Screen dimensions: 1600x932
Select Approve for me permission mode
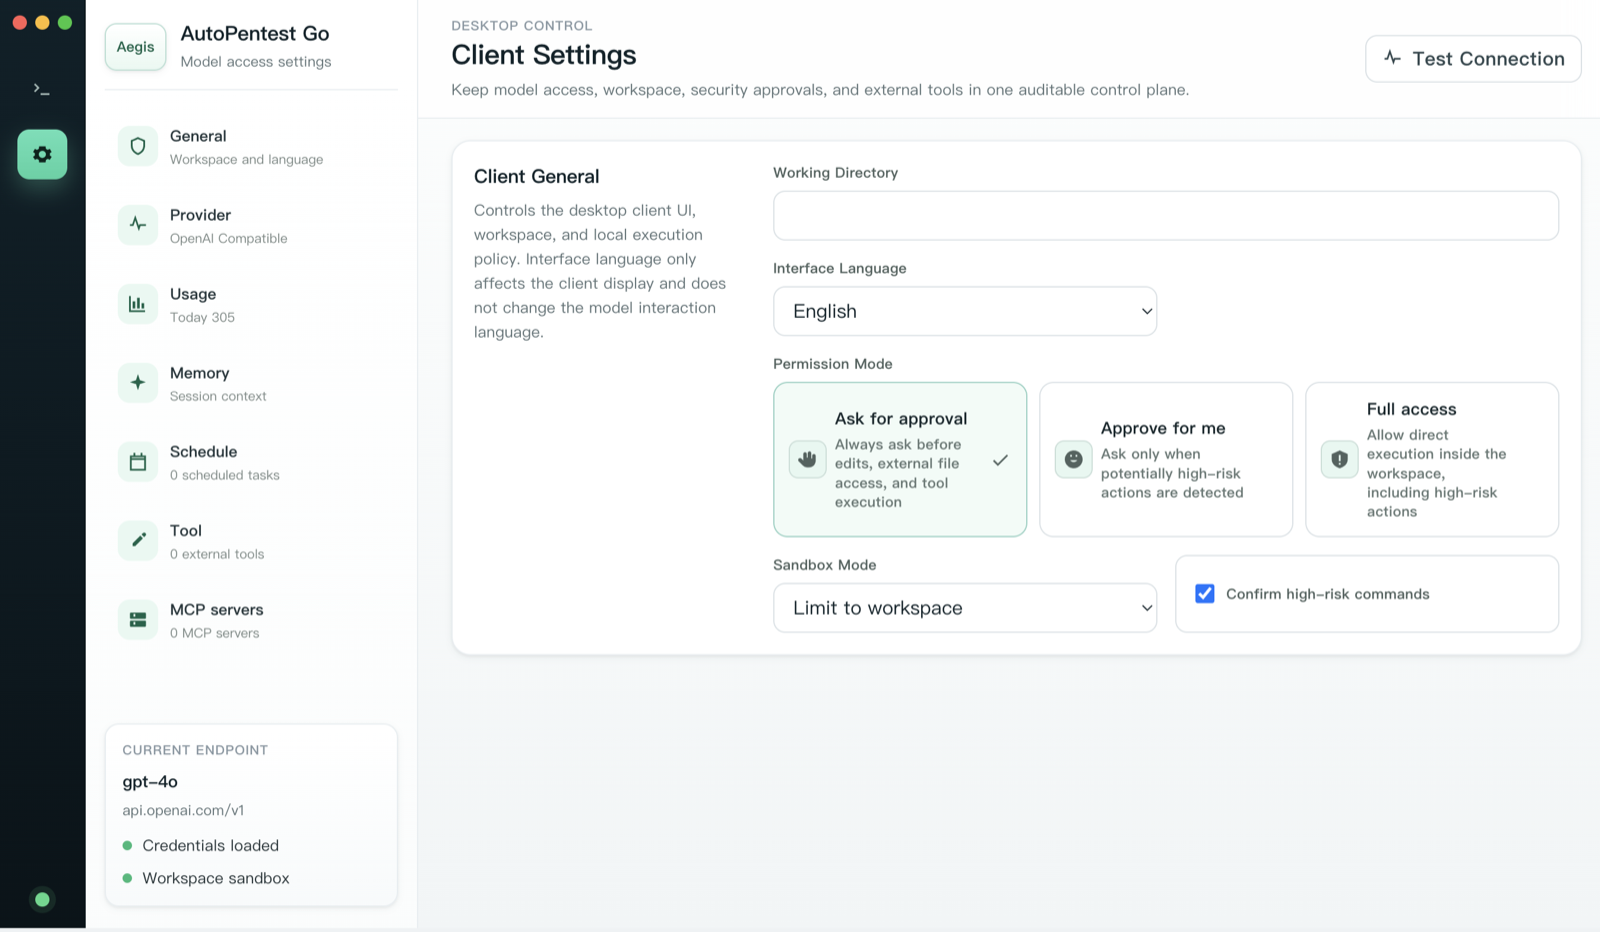1166,459
